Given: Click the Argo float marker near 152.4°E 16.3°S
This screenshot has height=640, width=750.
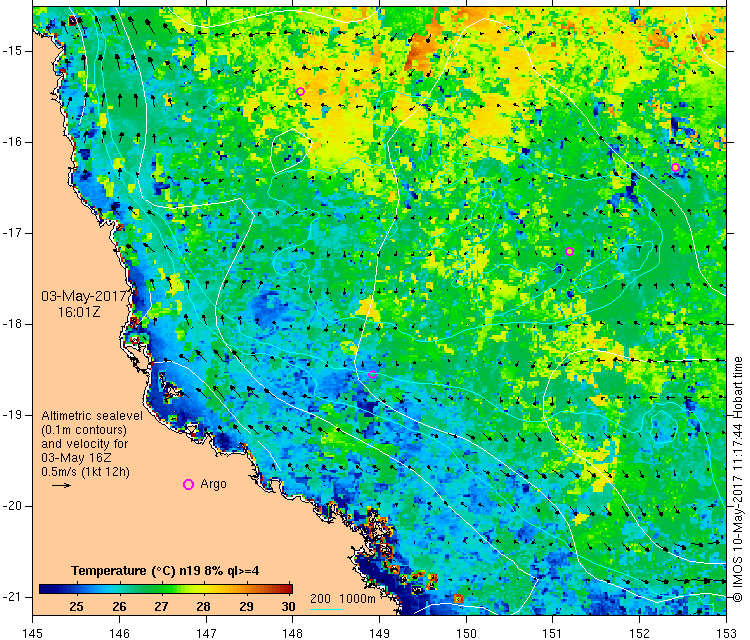Looking at the screenshot, I should tap(675, 167).
